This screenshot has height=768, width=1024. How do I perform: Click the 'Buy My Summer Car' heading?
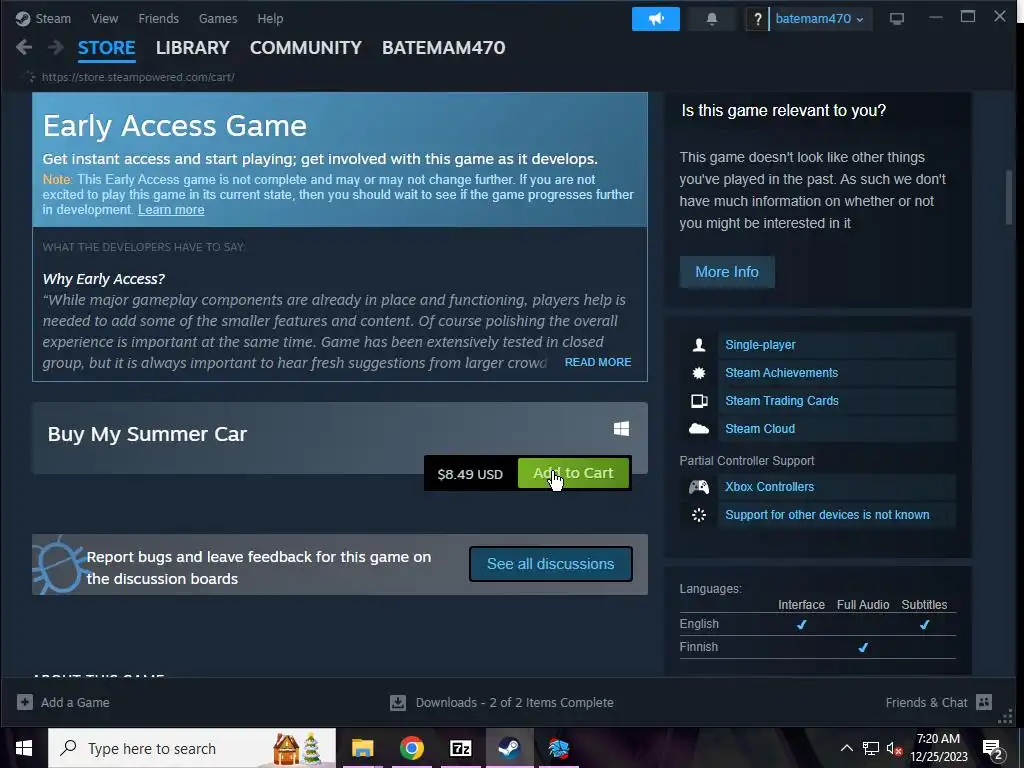tap(147, 434)
